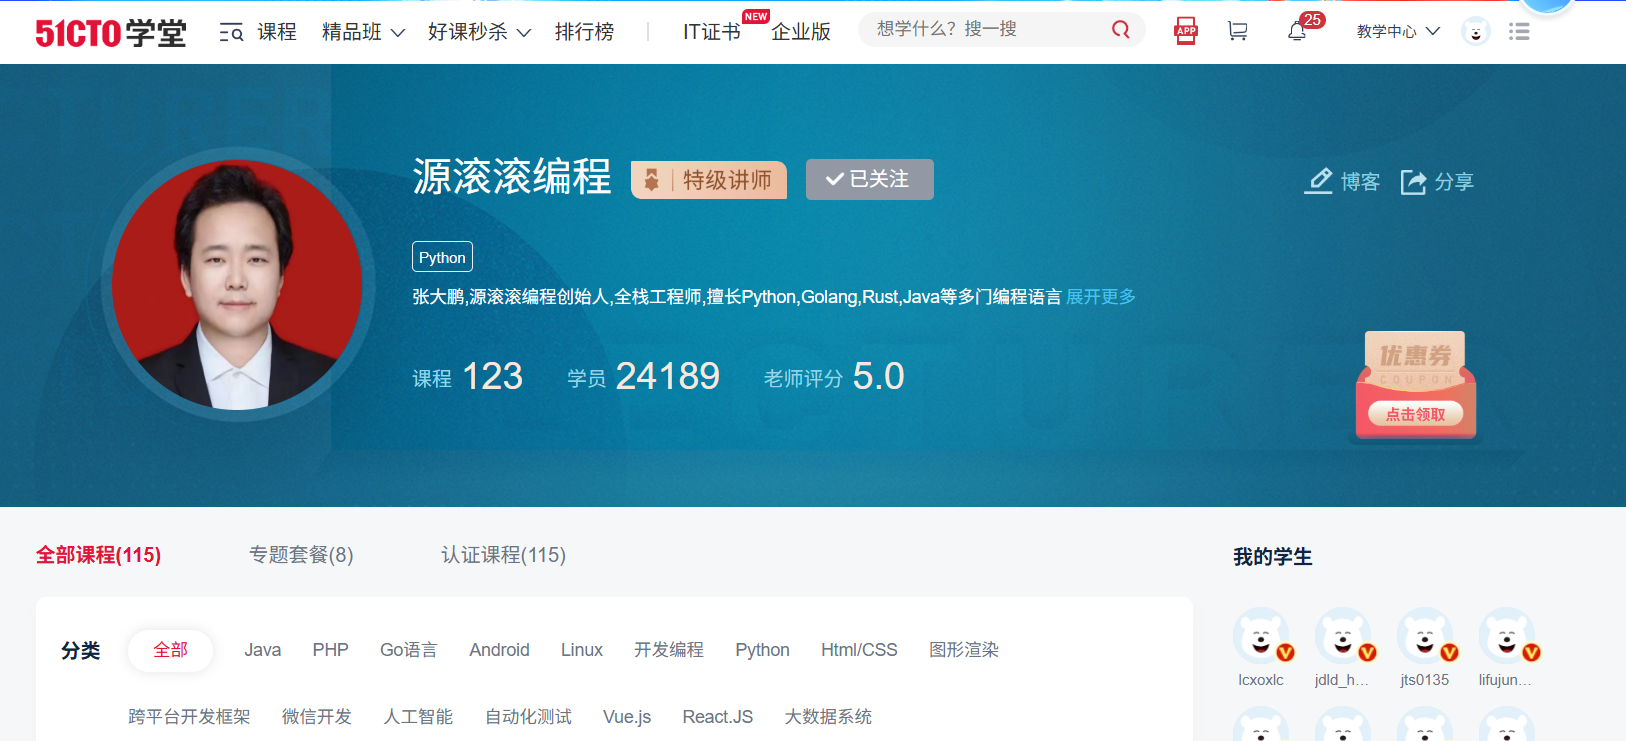This screenshot has height=741, width=1626.
Task: Filter courses by React.JS
Action: click(x=718, y=717)
